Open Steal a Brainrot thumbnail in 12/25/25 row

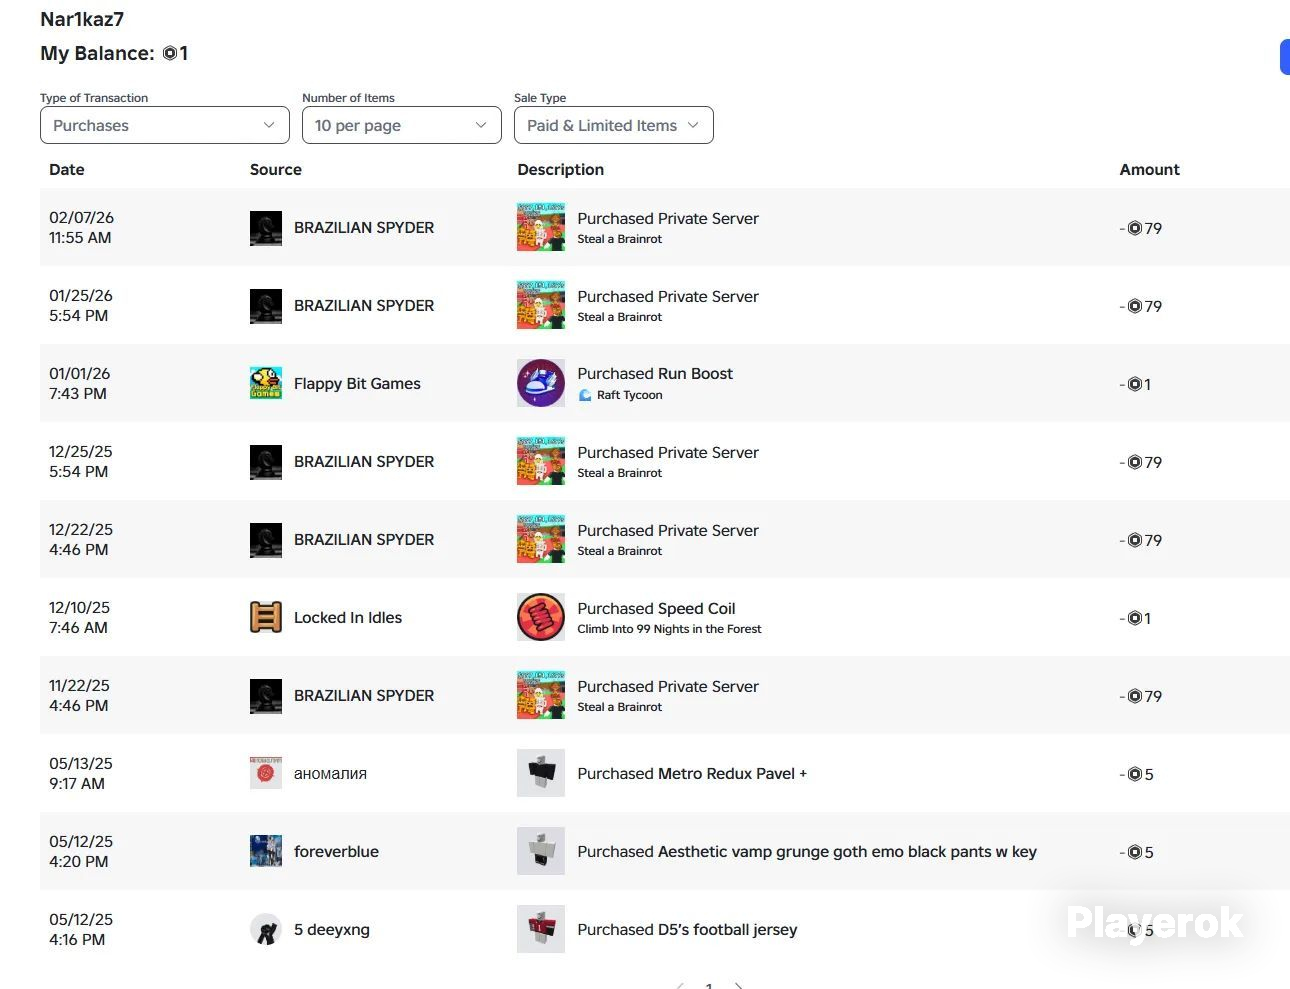(x=541, y=461)
